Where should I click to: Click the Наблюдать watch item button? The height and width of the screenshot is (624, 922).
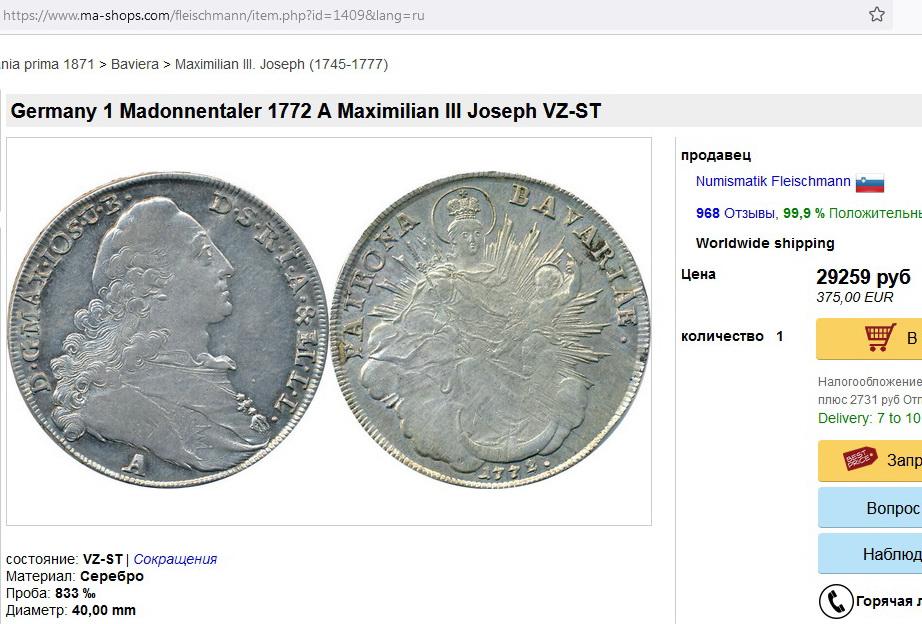[x=870, y=554]
